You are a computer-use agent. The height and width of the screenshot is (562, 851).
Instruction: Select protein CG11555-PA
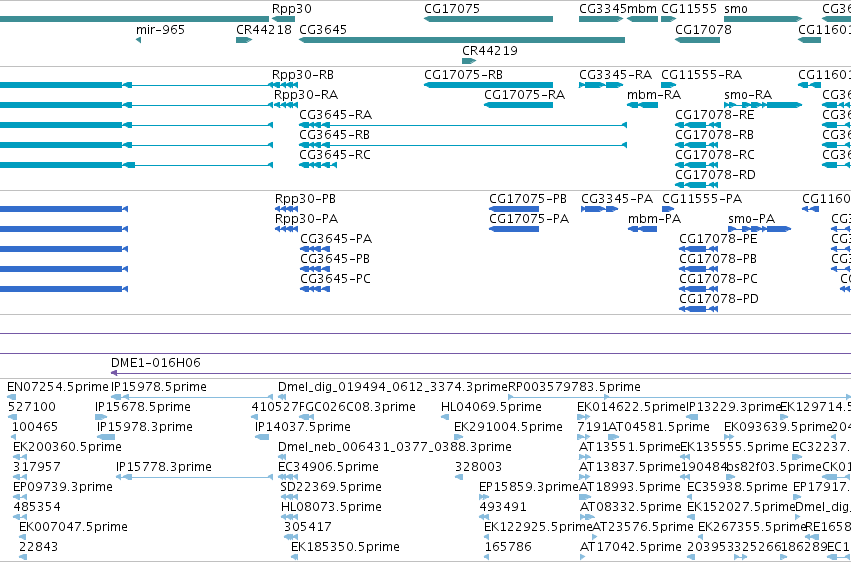(702, 199)
